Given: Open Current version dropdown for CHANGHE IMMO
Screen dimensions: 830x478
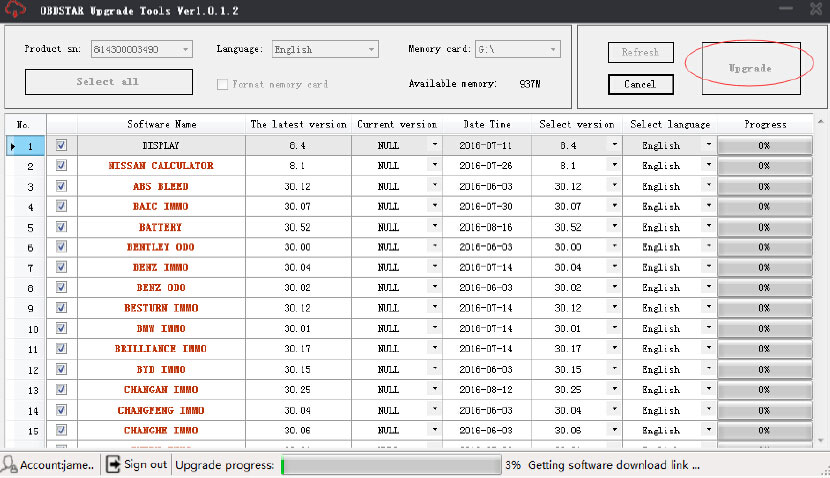Looking at the screenshot, I should (435, 429).
